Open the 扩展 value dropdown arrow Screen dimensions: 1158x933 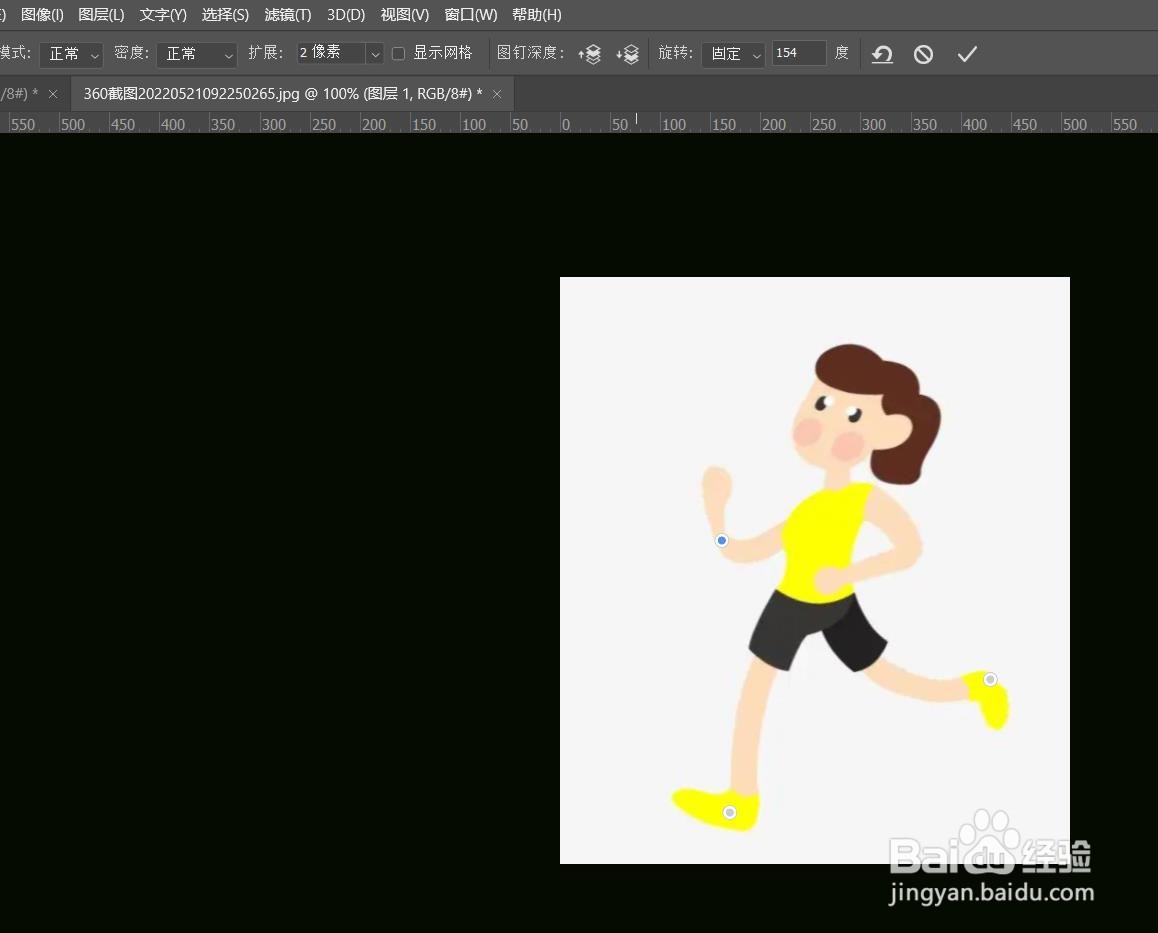375,53
